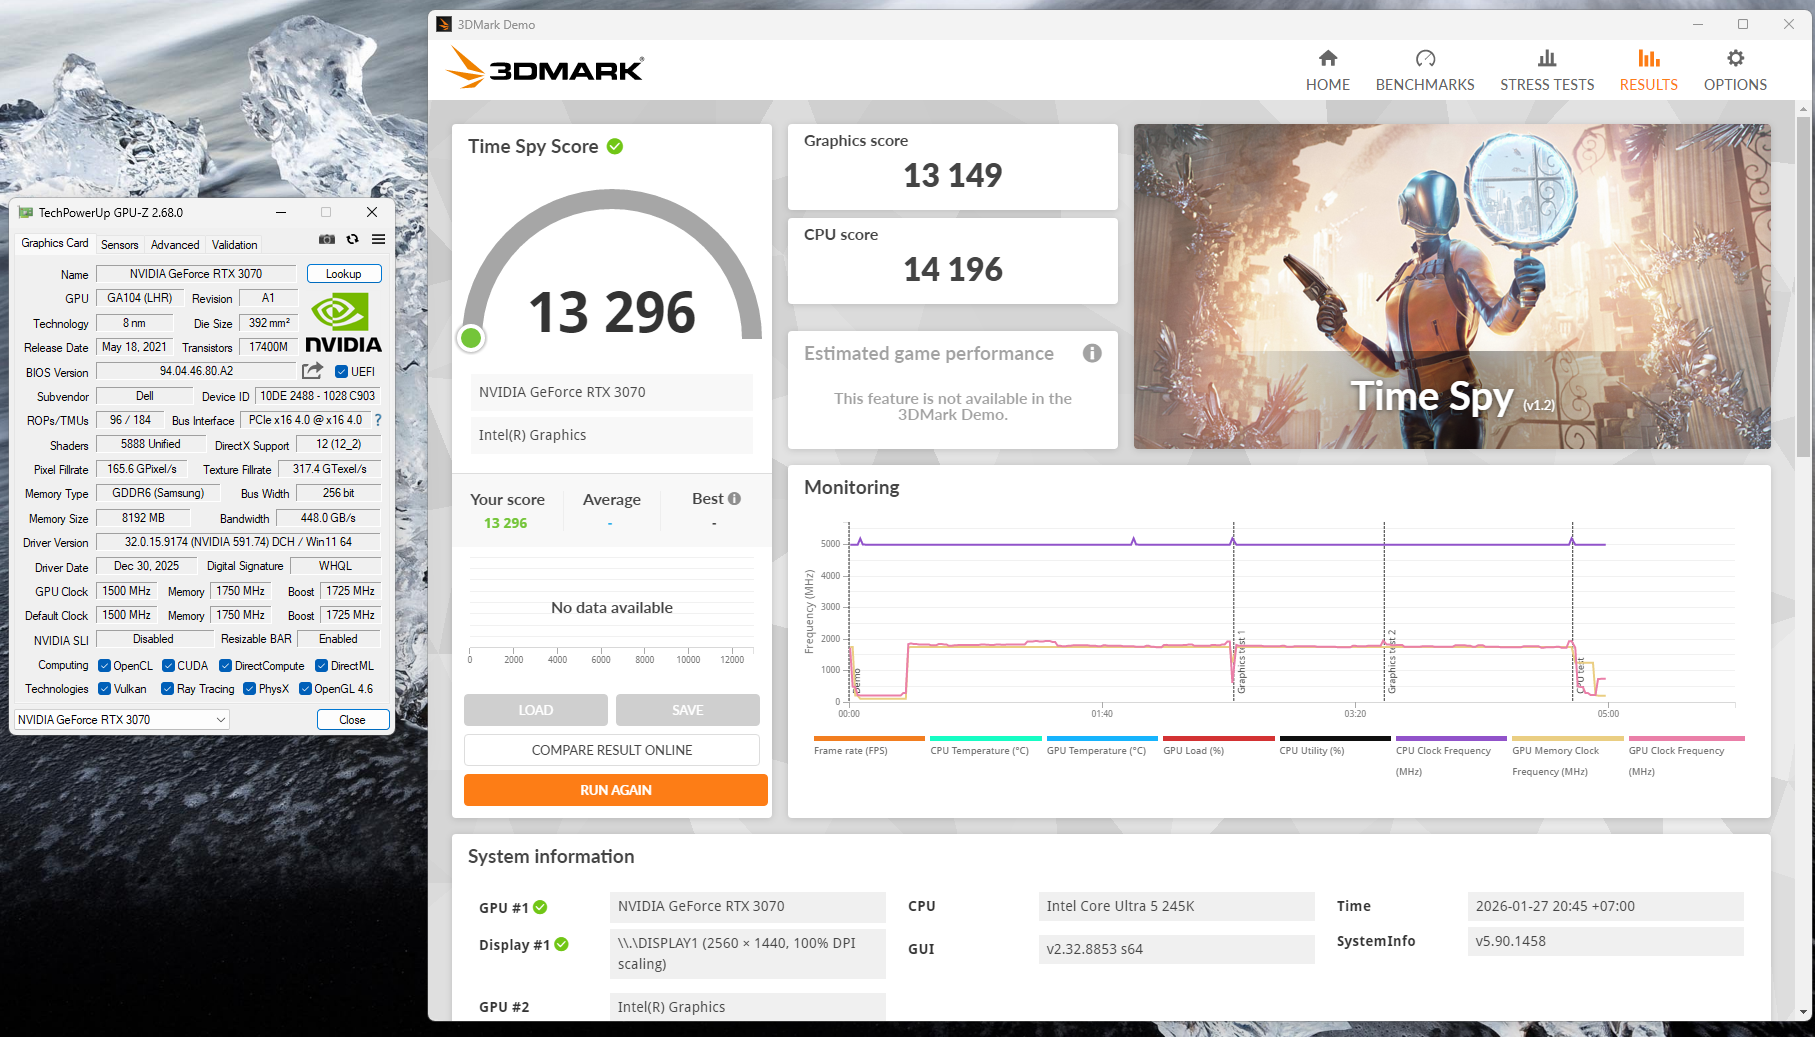Viewport: 1815px width, 1037px height.
Task: Click Compare Result Online button
Action: (611, 750)
